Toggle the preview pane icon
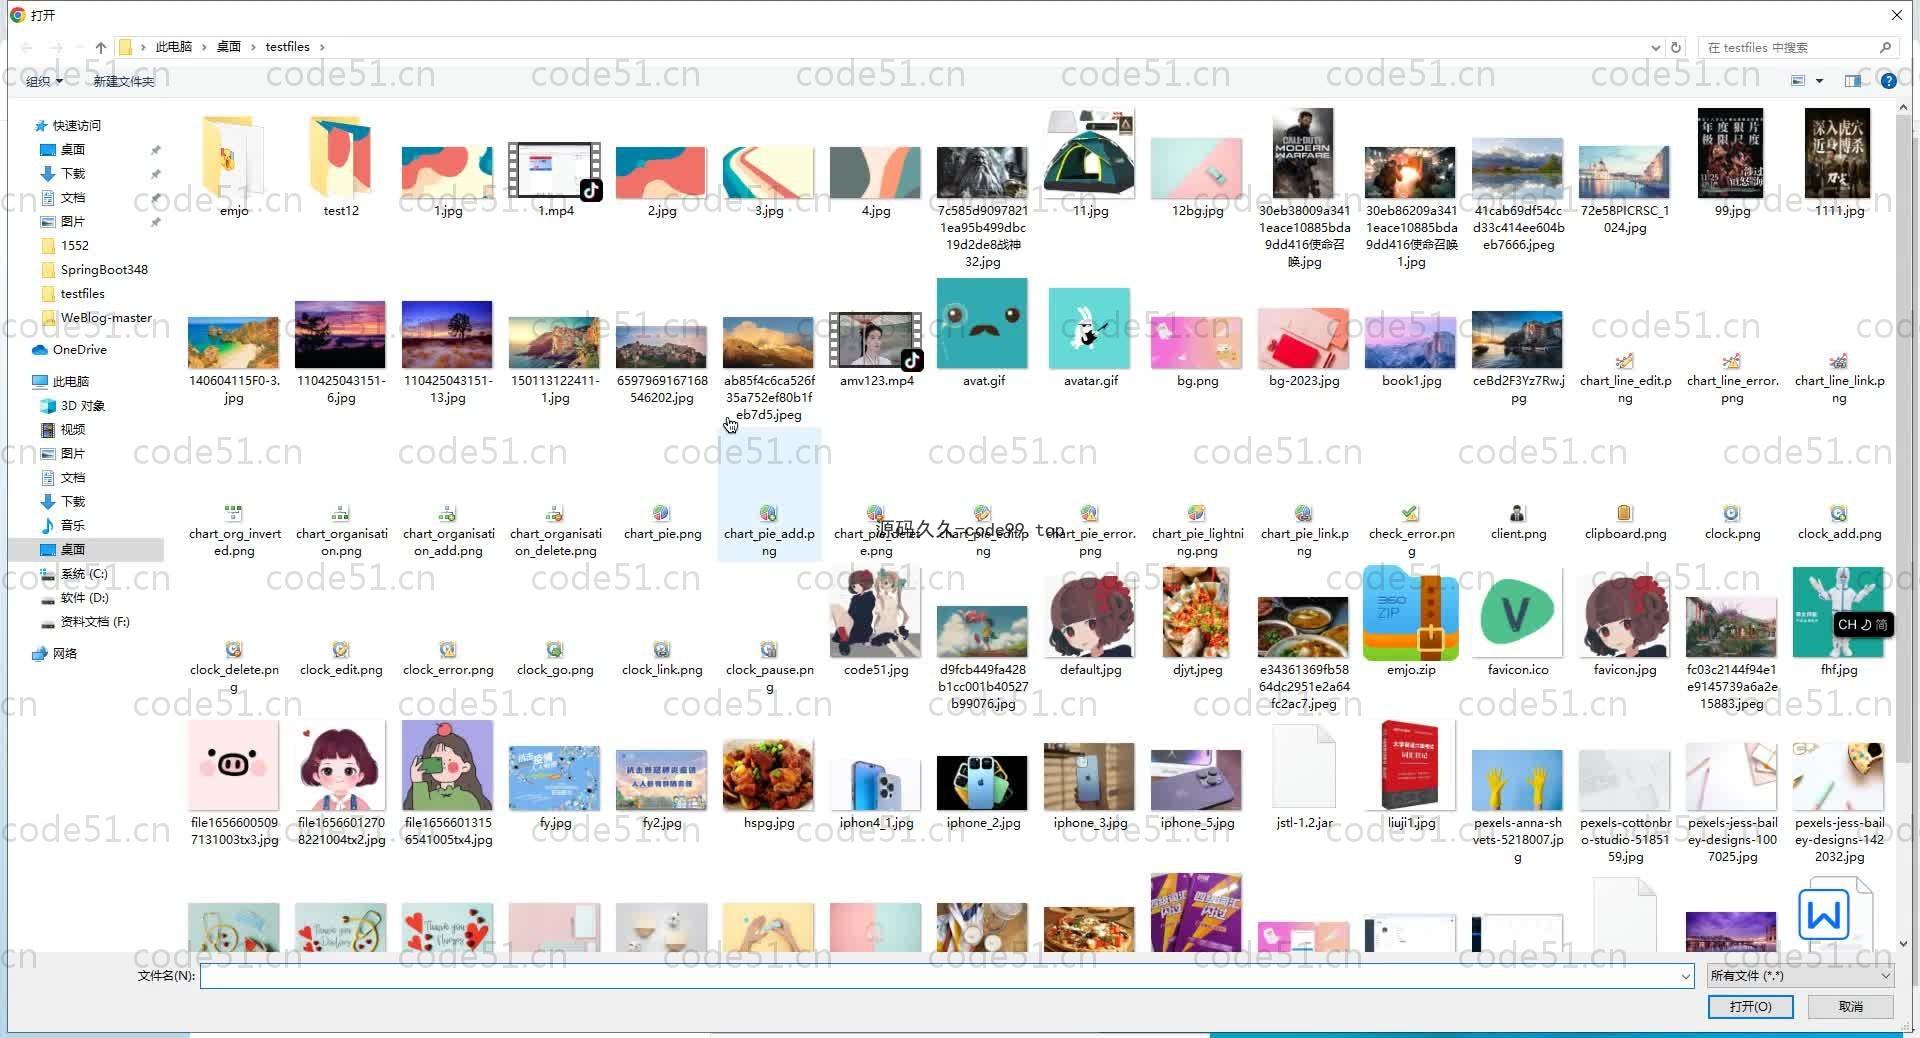The width and height of the screenshot is (1920, 1038). click(x=1853, y=81)
